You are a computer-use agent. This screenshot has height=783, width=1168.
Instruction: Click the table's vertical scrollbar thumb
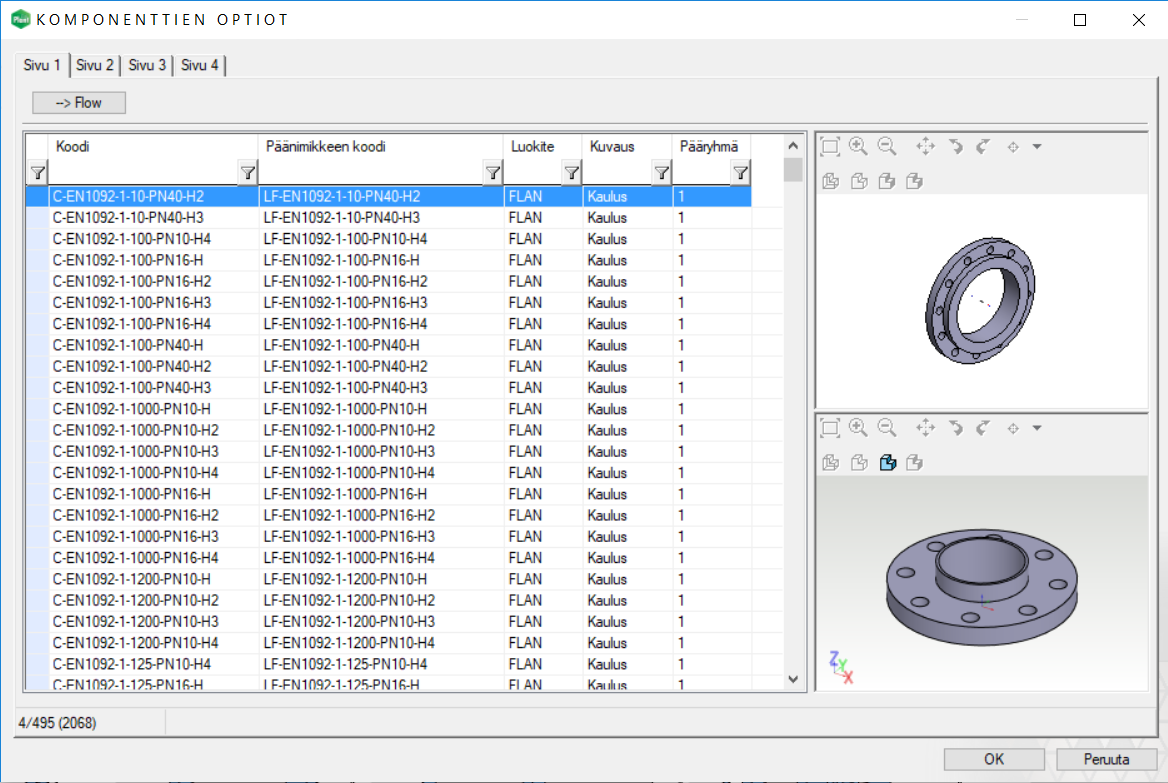793,169
